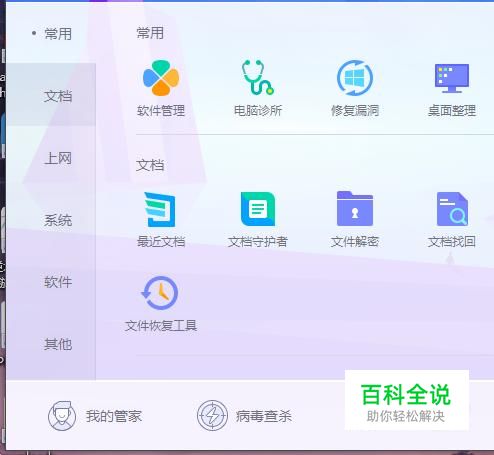Click the 电脑诊所 label text
Image resolution: width=494 pixels, height=455 pixels.
pyautogui.click(x=258, y=111)
